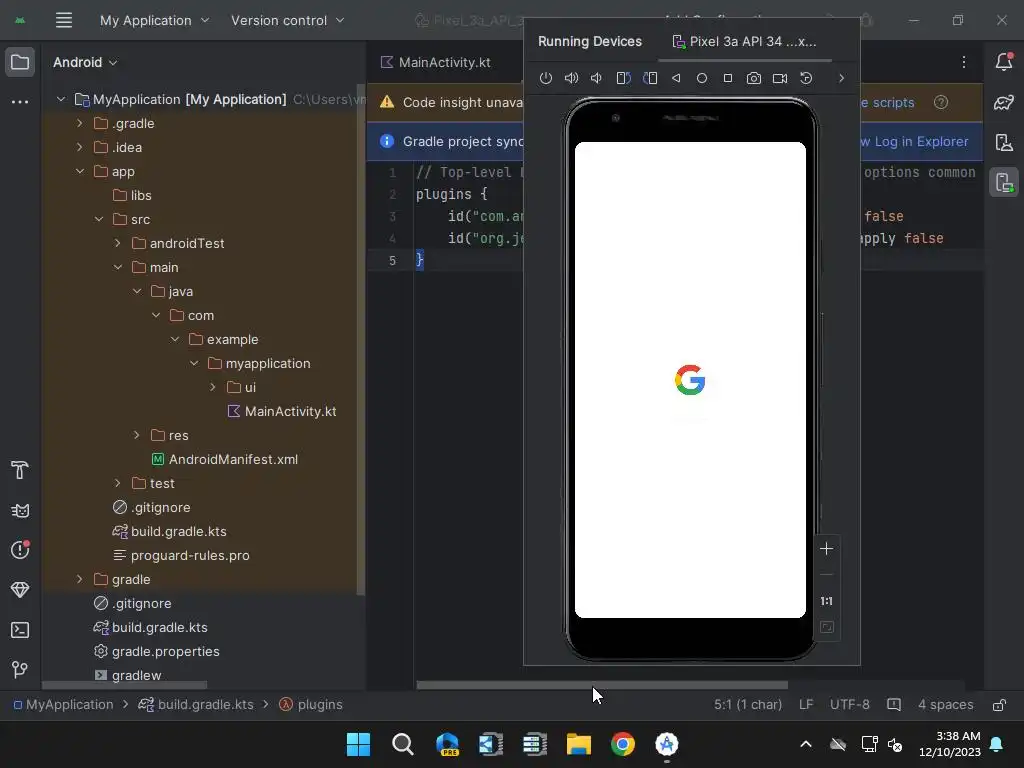Tap the emulator Overview square button
The image size is (1024, 768).
pyautogui.click(x=728, y=78)
